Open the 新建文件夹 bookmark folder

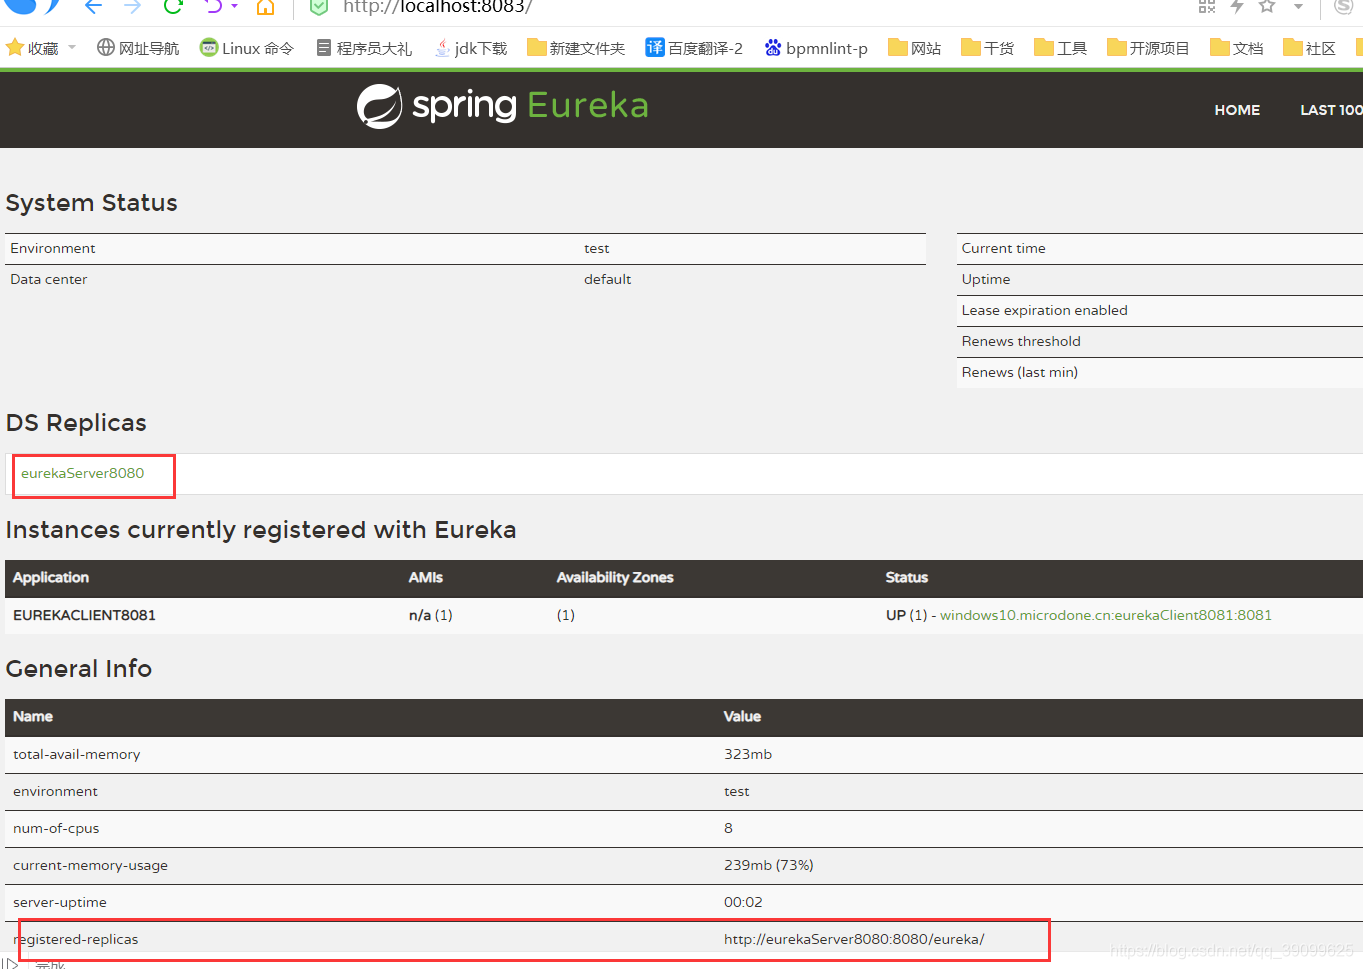[x=576, y=48]
